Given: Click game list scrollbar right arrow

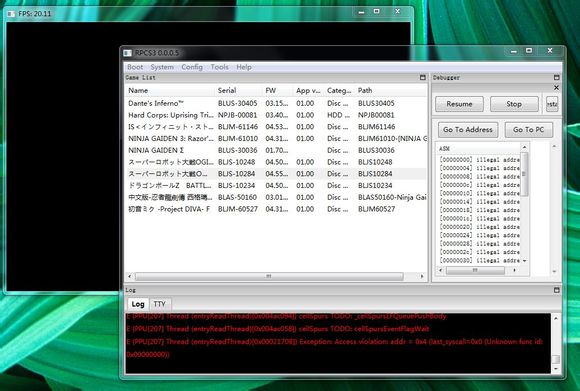Looking at the screenshot, I should pyautogui.click(x=422, y=276).
